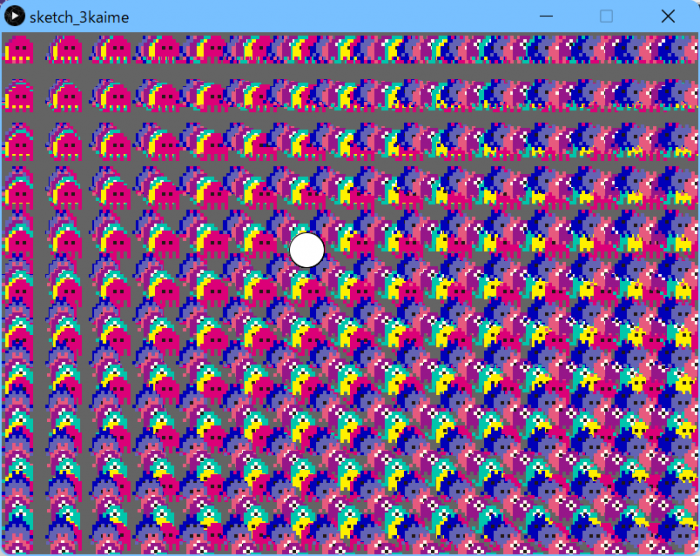Click the pink sprite directly left of white circle
The width and height of the screenshot is (700, 556).
point(262,243)
